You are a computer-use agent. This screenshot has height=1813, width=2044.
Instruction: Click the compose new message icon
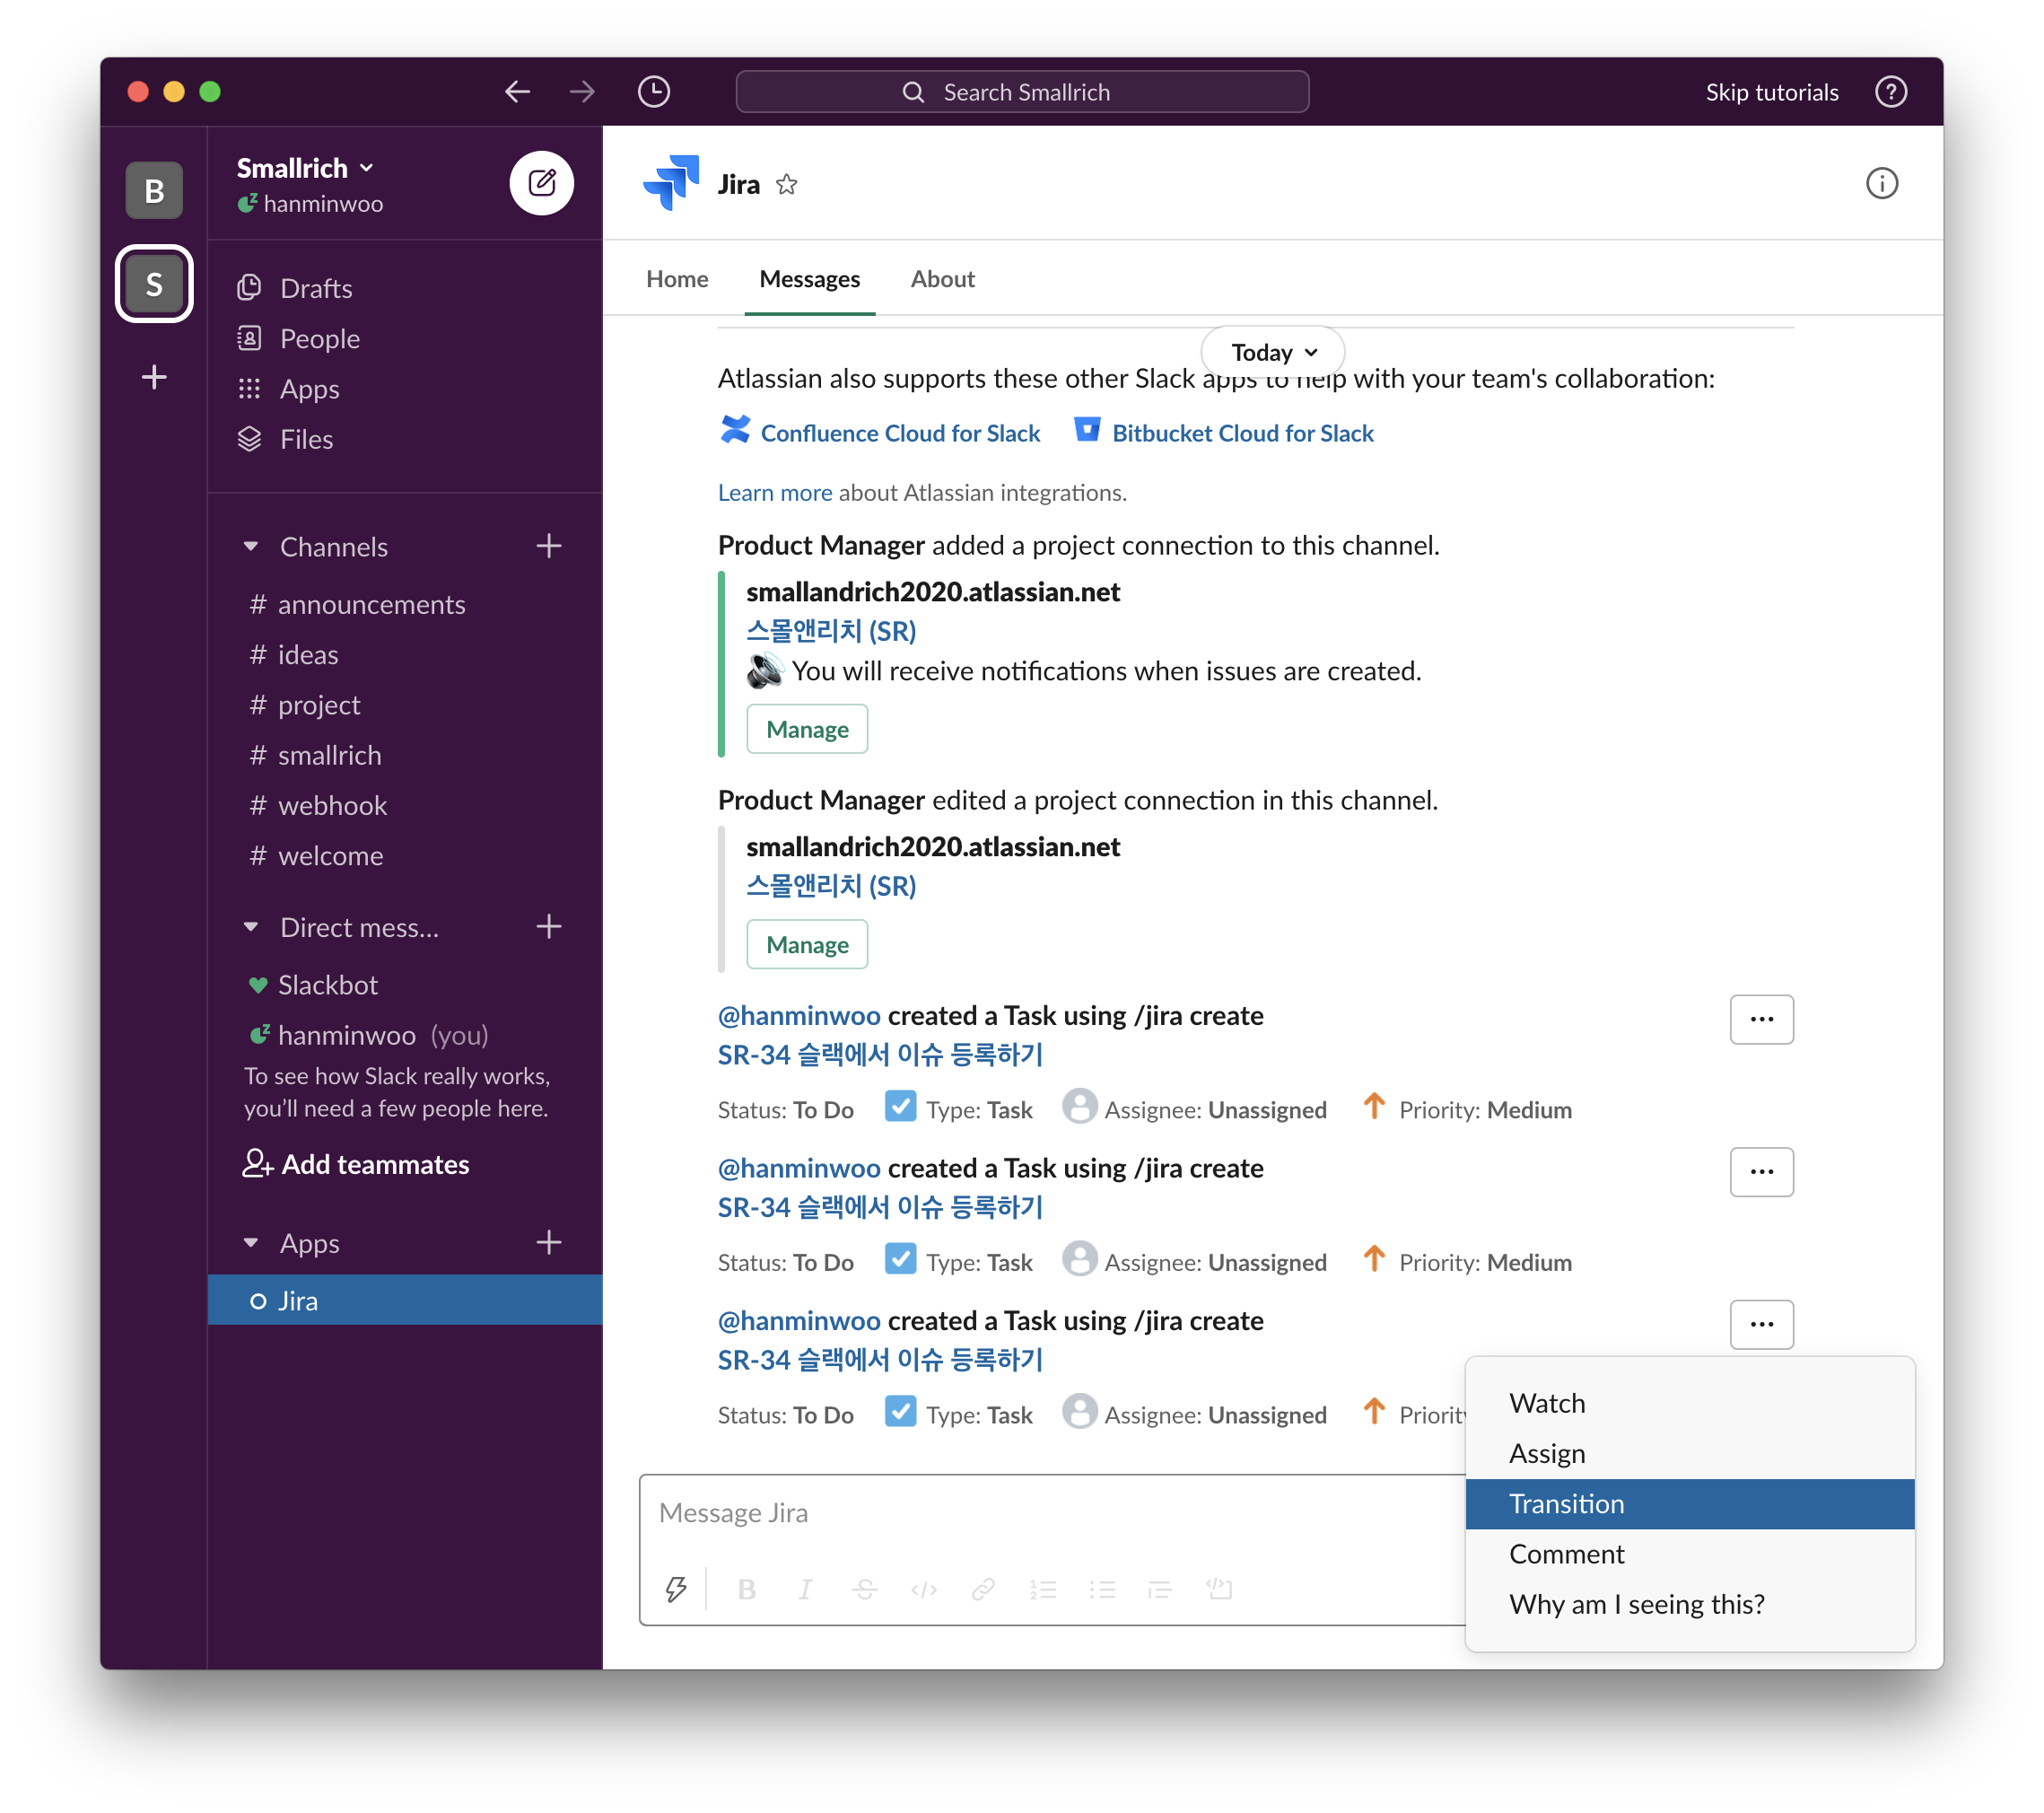pos(541,183)
